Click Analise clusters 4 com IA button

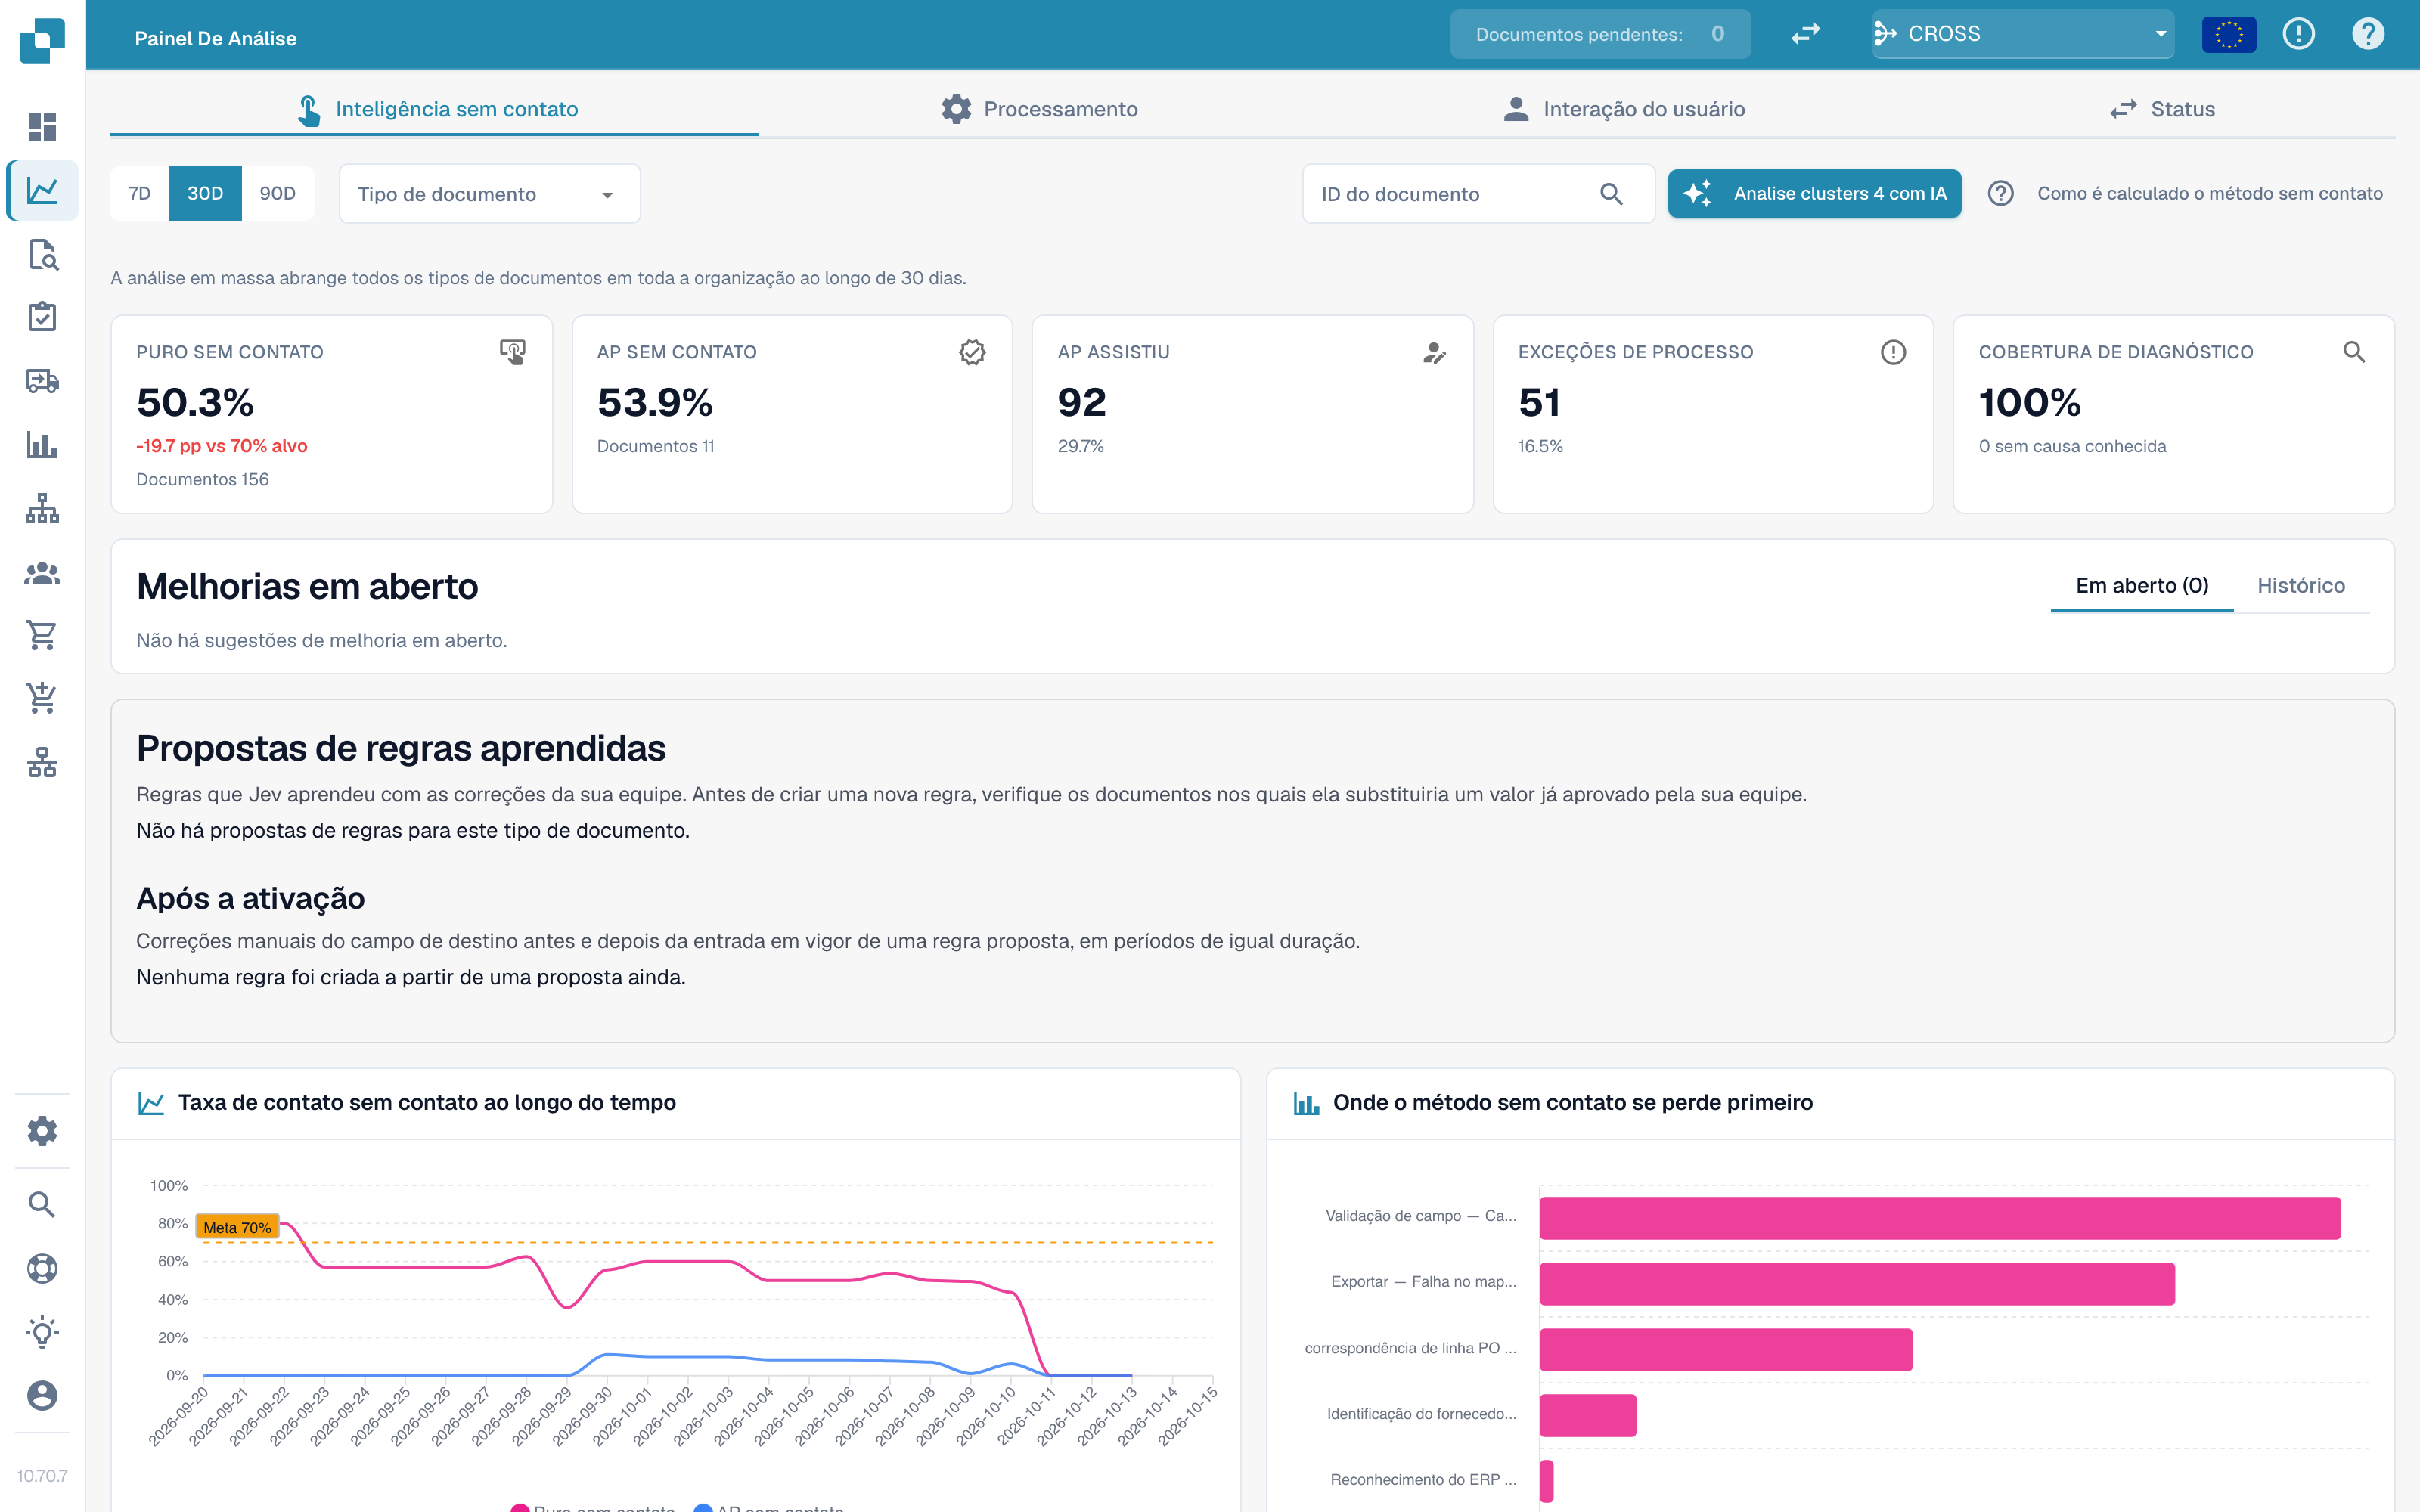point(1814,193)
